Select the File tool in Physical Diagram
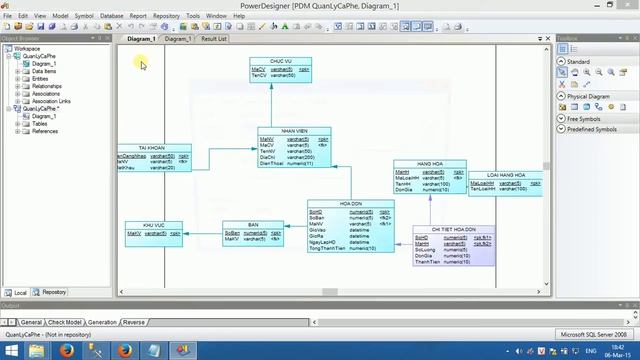This screenshot has height=360, width=640. point(623,107)
